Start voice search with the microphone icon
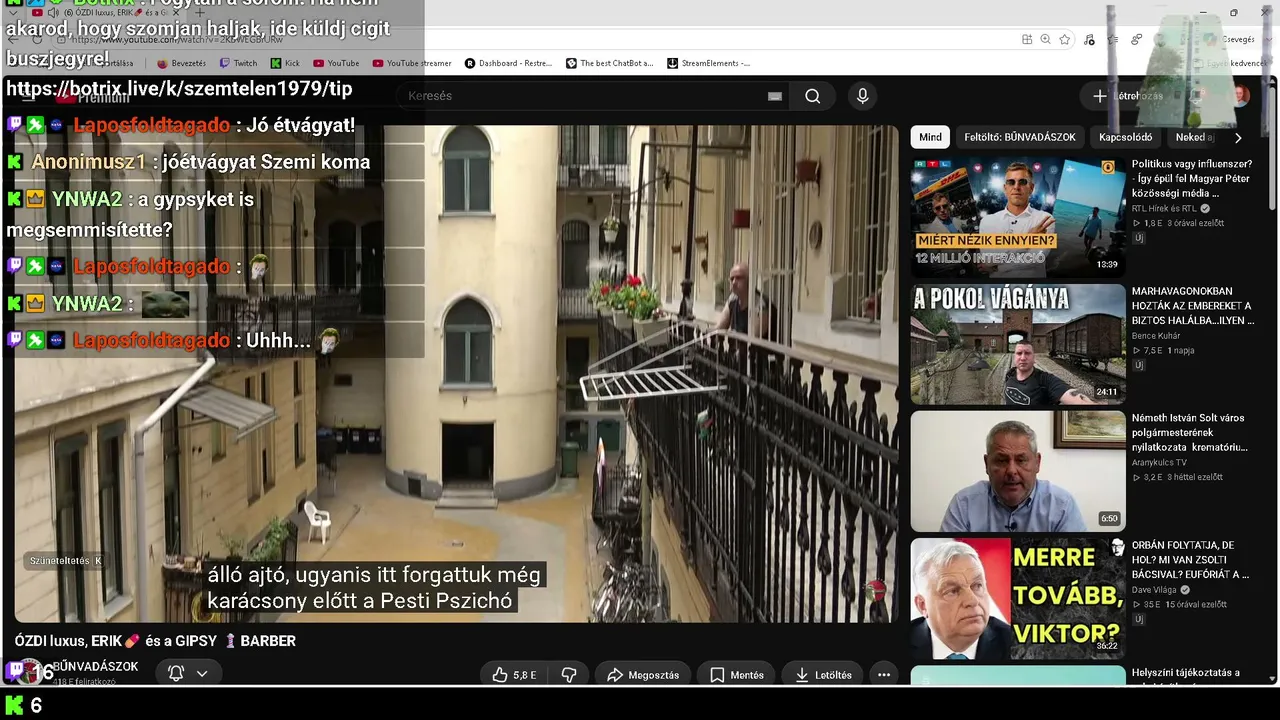 (862, 96)
